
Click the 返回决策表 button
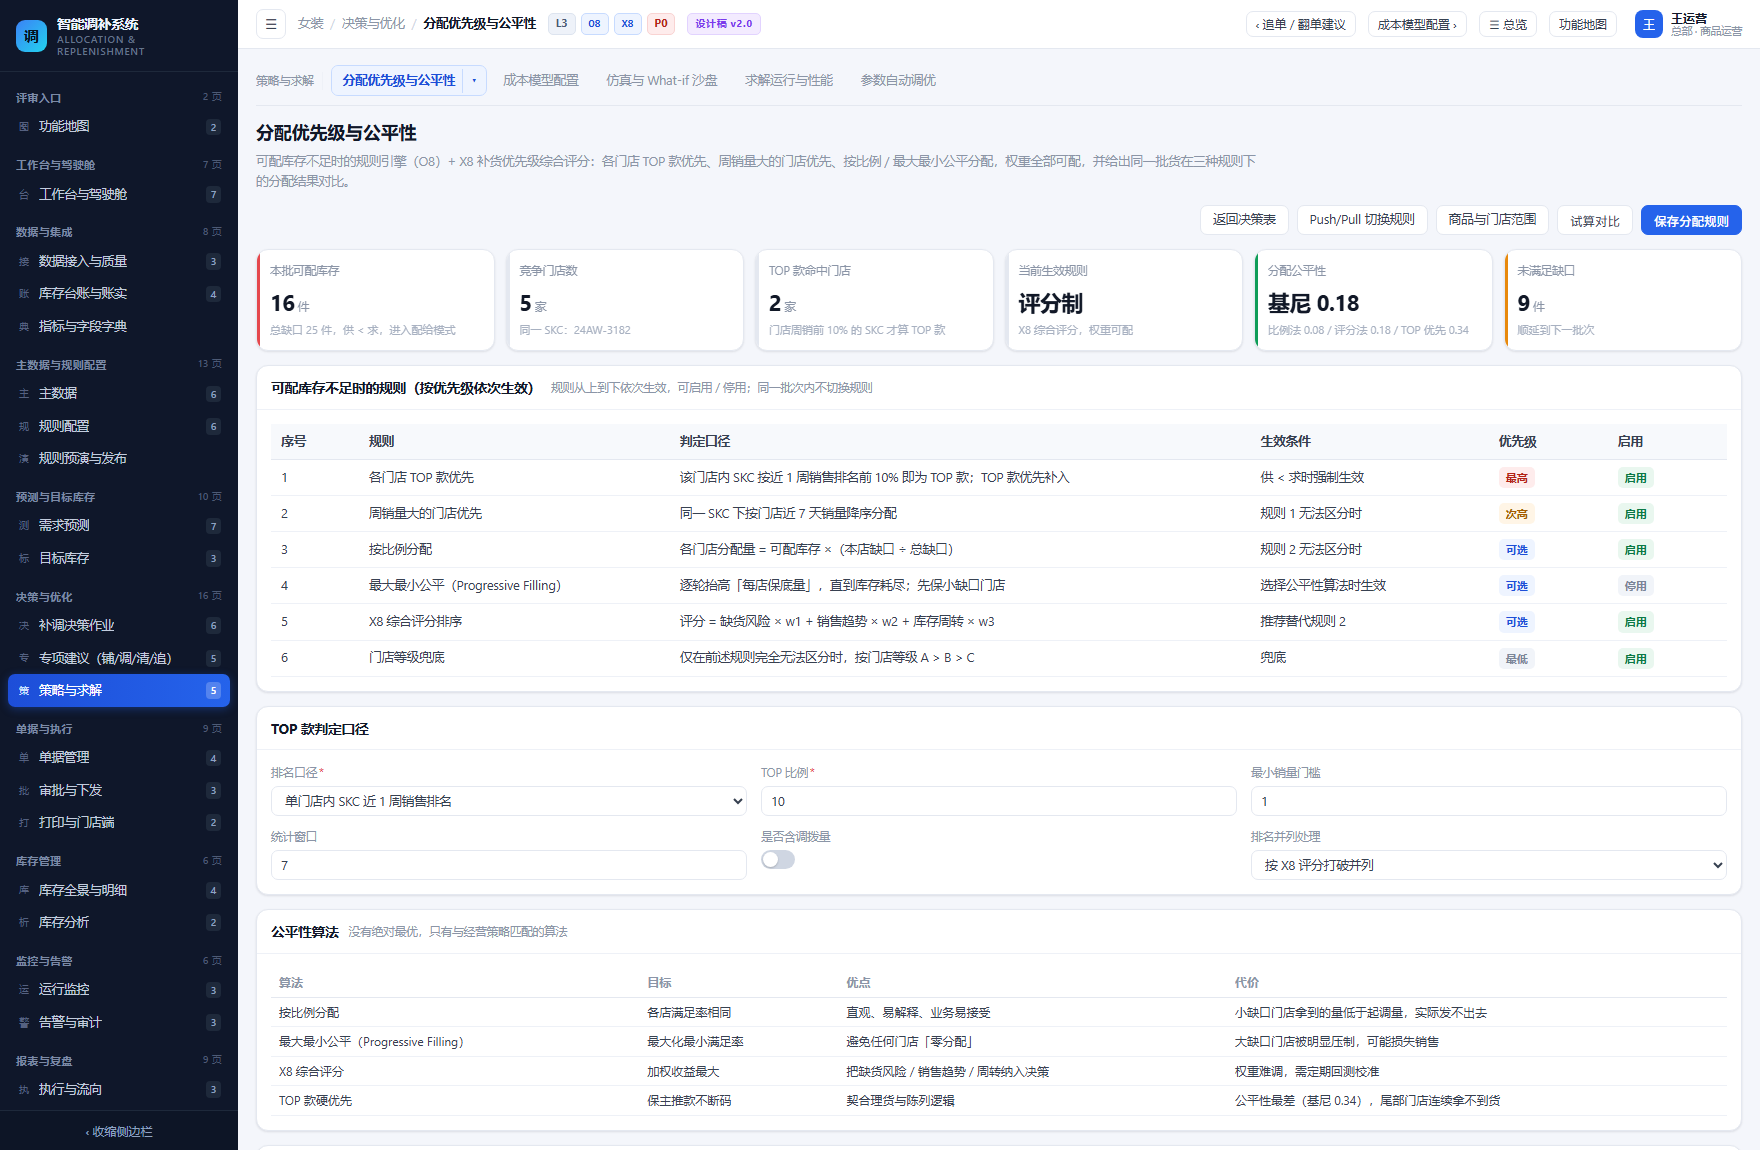[1244, 220]
